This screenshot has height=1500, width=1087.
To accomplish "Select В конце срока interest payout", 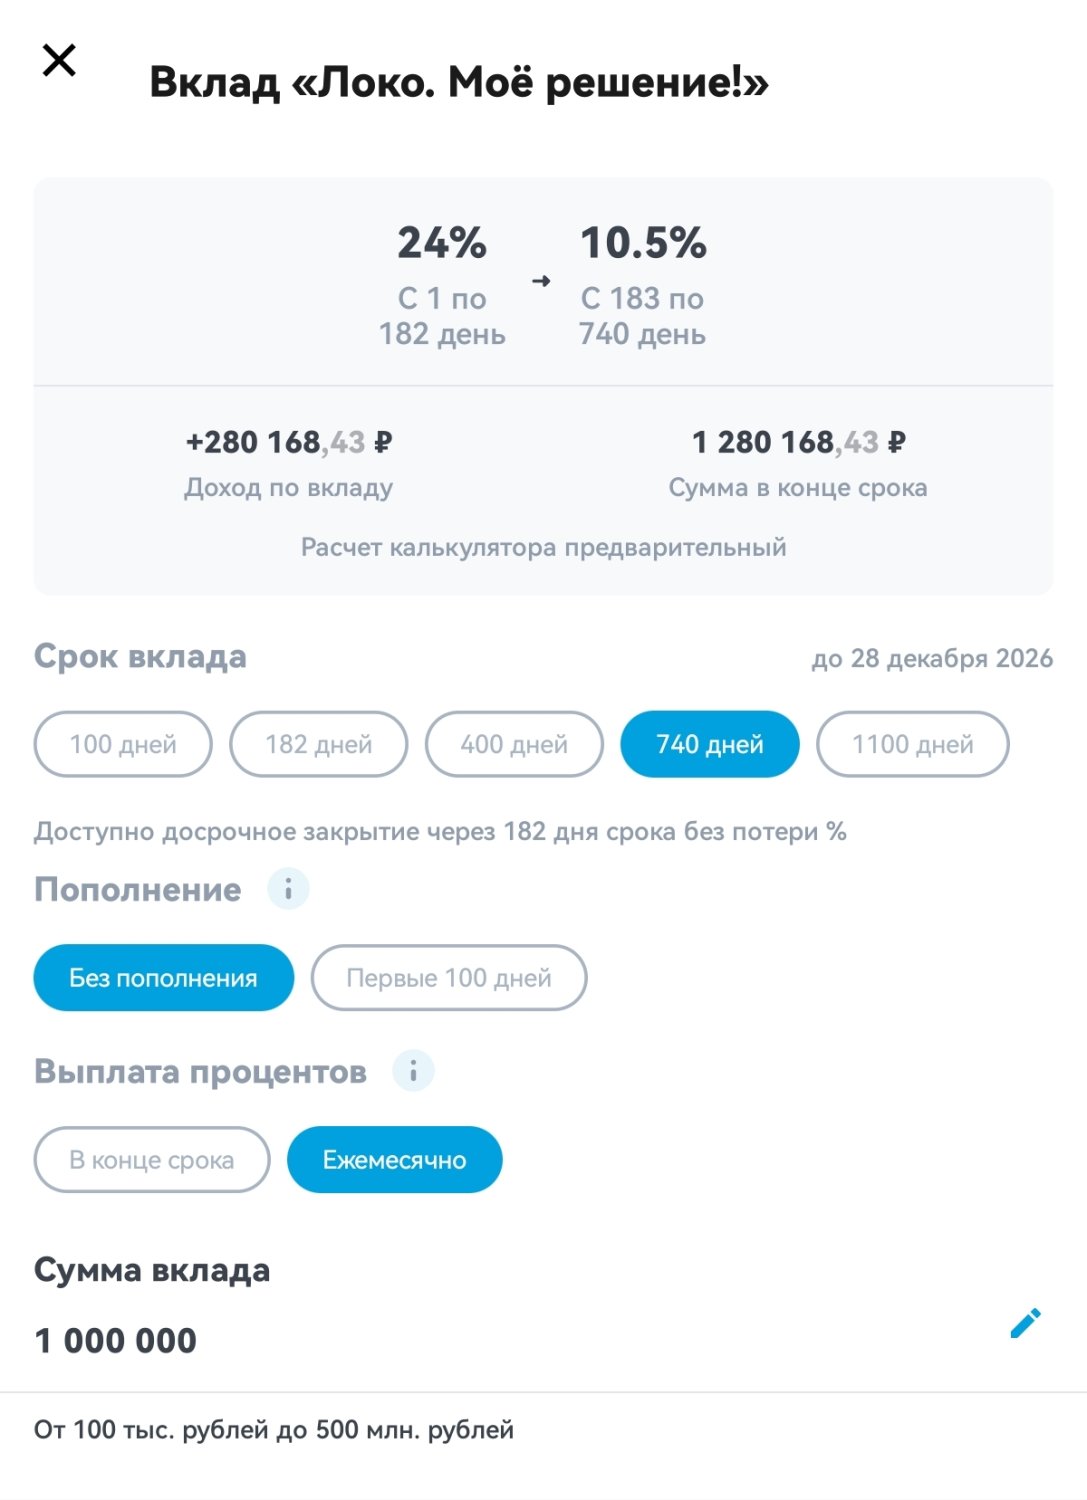I will (152, 1160).
